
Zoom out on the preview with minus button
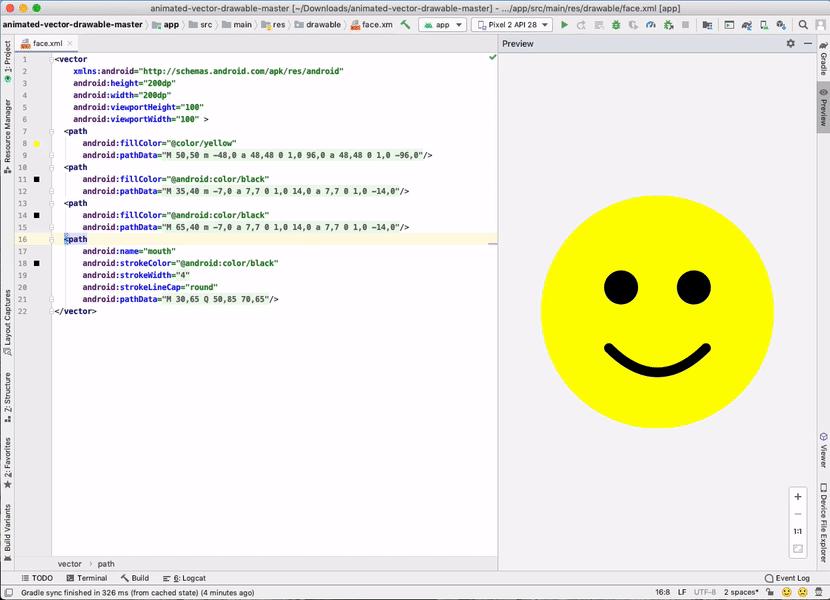click(798, 514)
